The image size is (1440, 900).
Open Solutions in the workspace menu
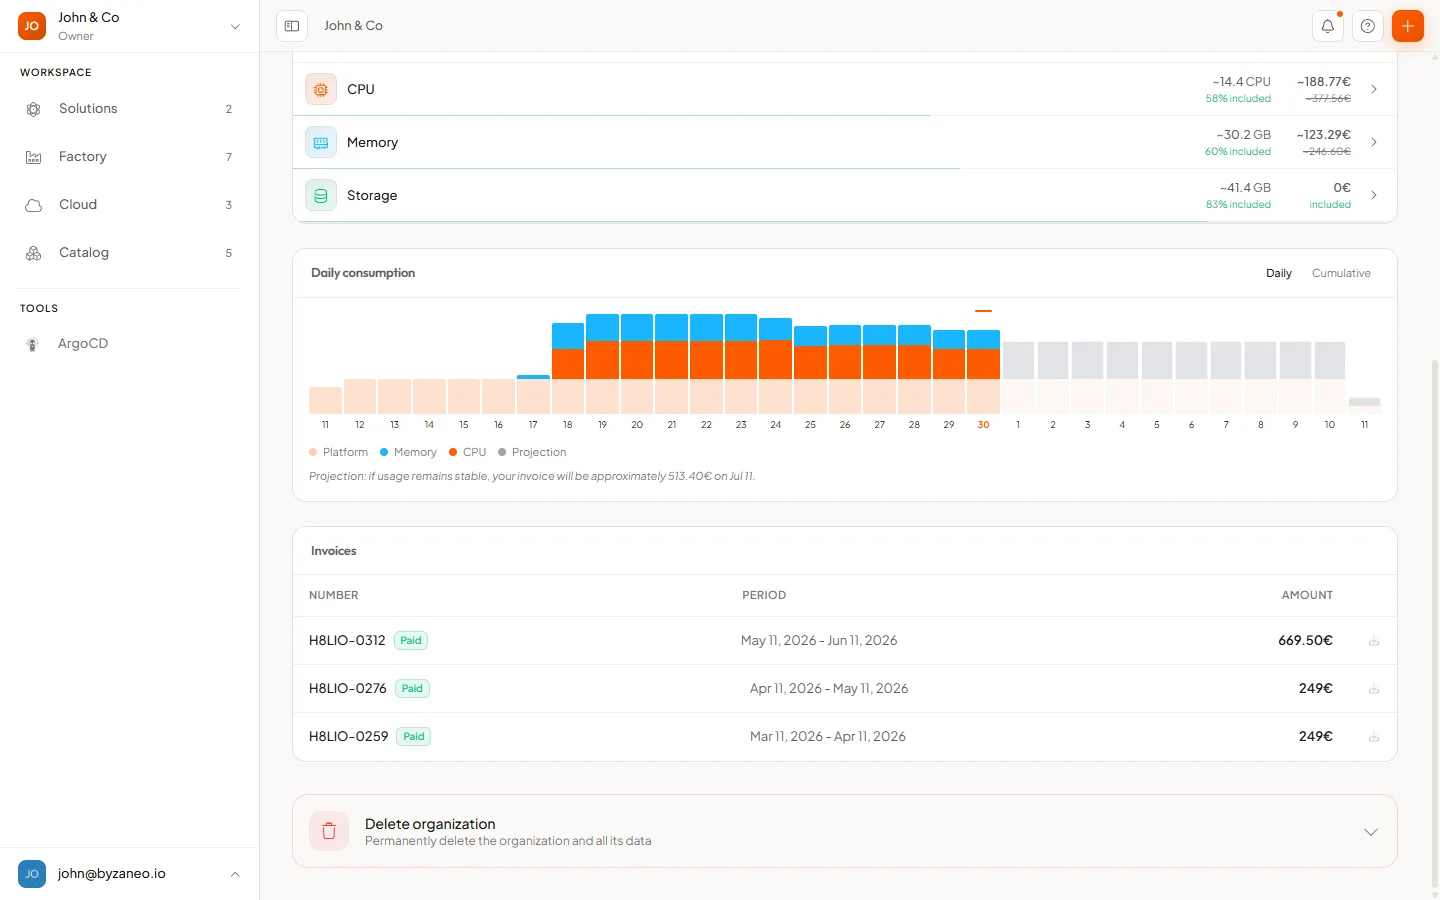point(130,109)
